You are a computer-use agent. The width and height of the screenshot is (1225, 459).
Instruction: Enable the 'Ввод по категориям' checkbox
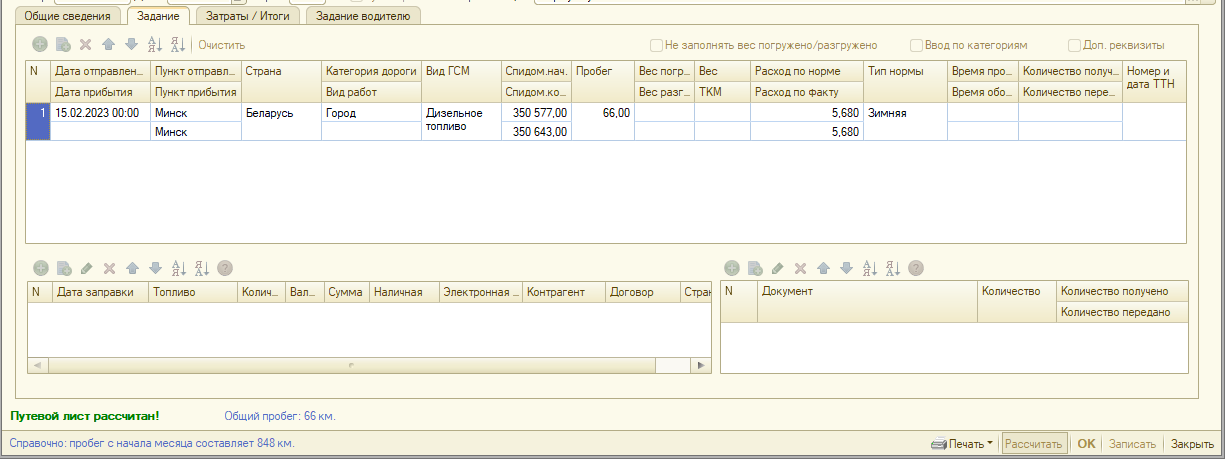916,45
